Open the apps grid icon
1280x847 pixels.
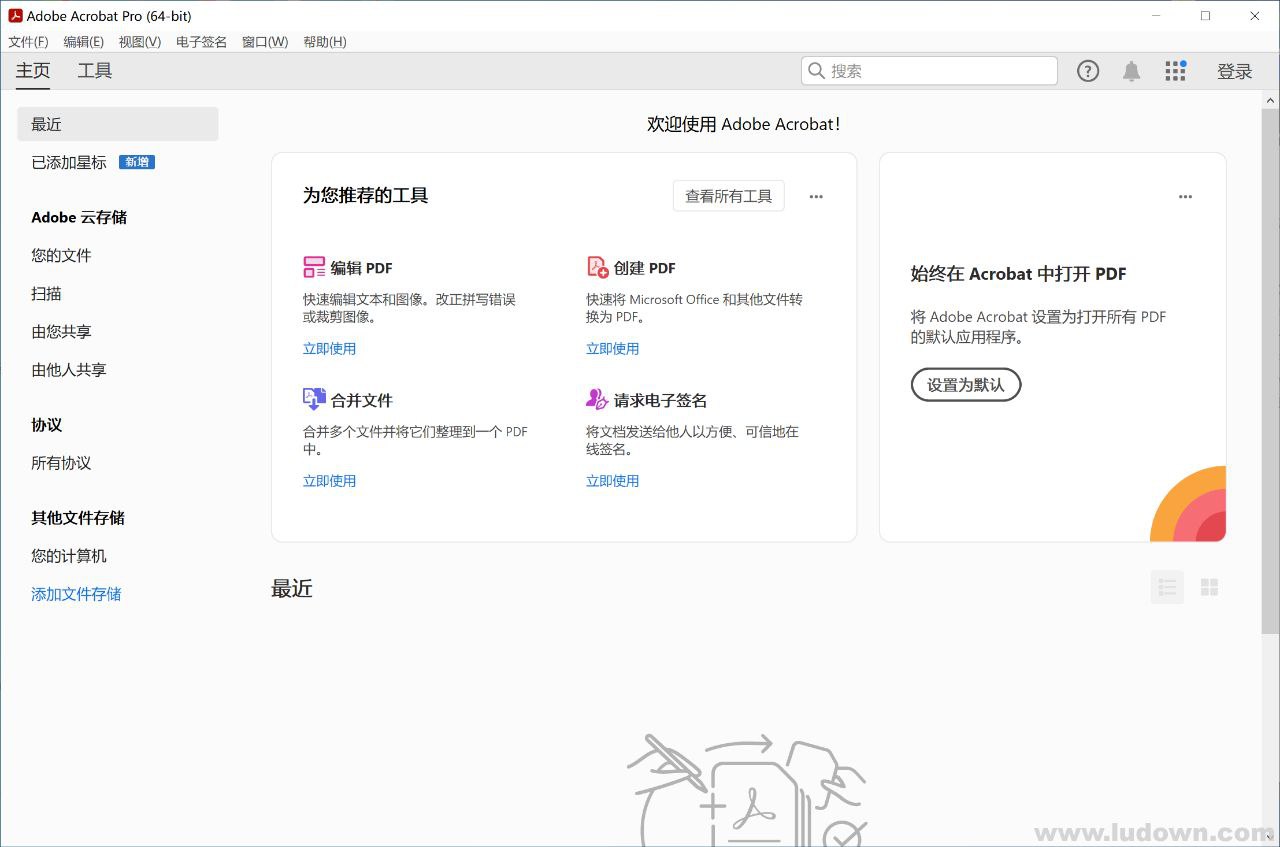point(1175,71)
